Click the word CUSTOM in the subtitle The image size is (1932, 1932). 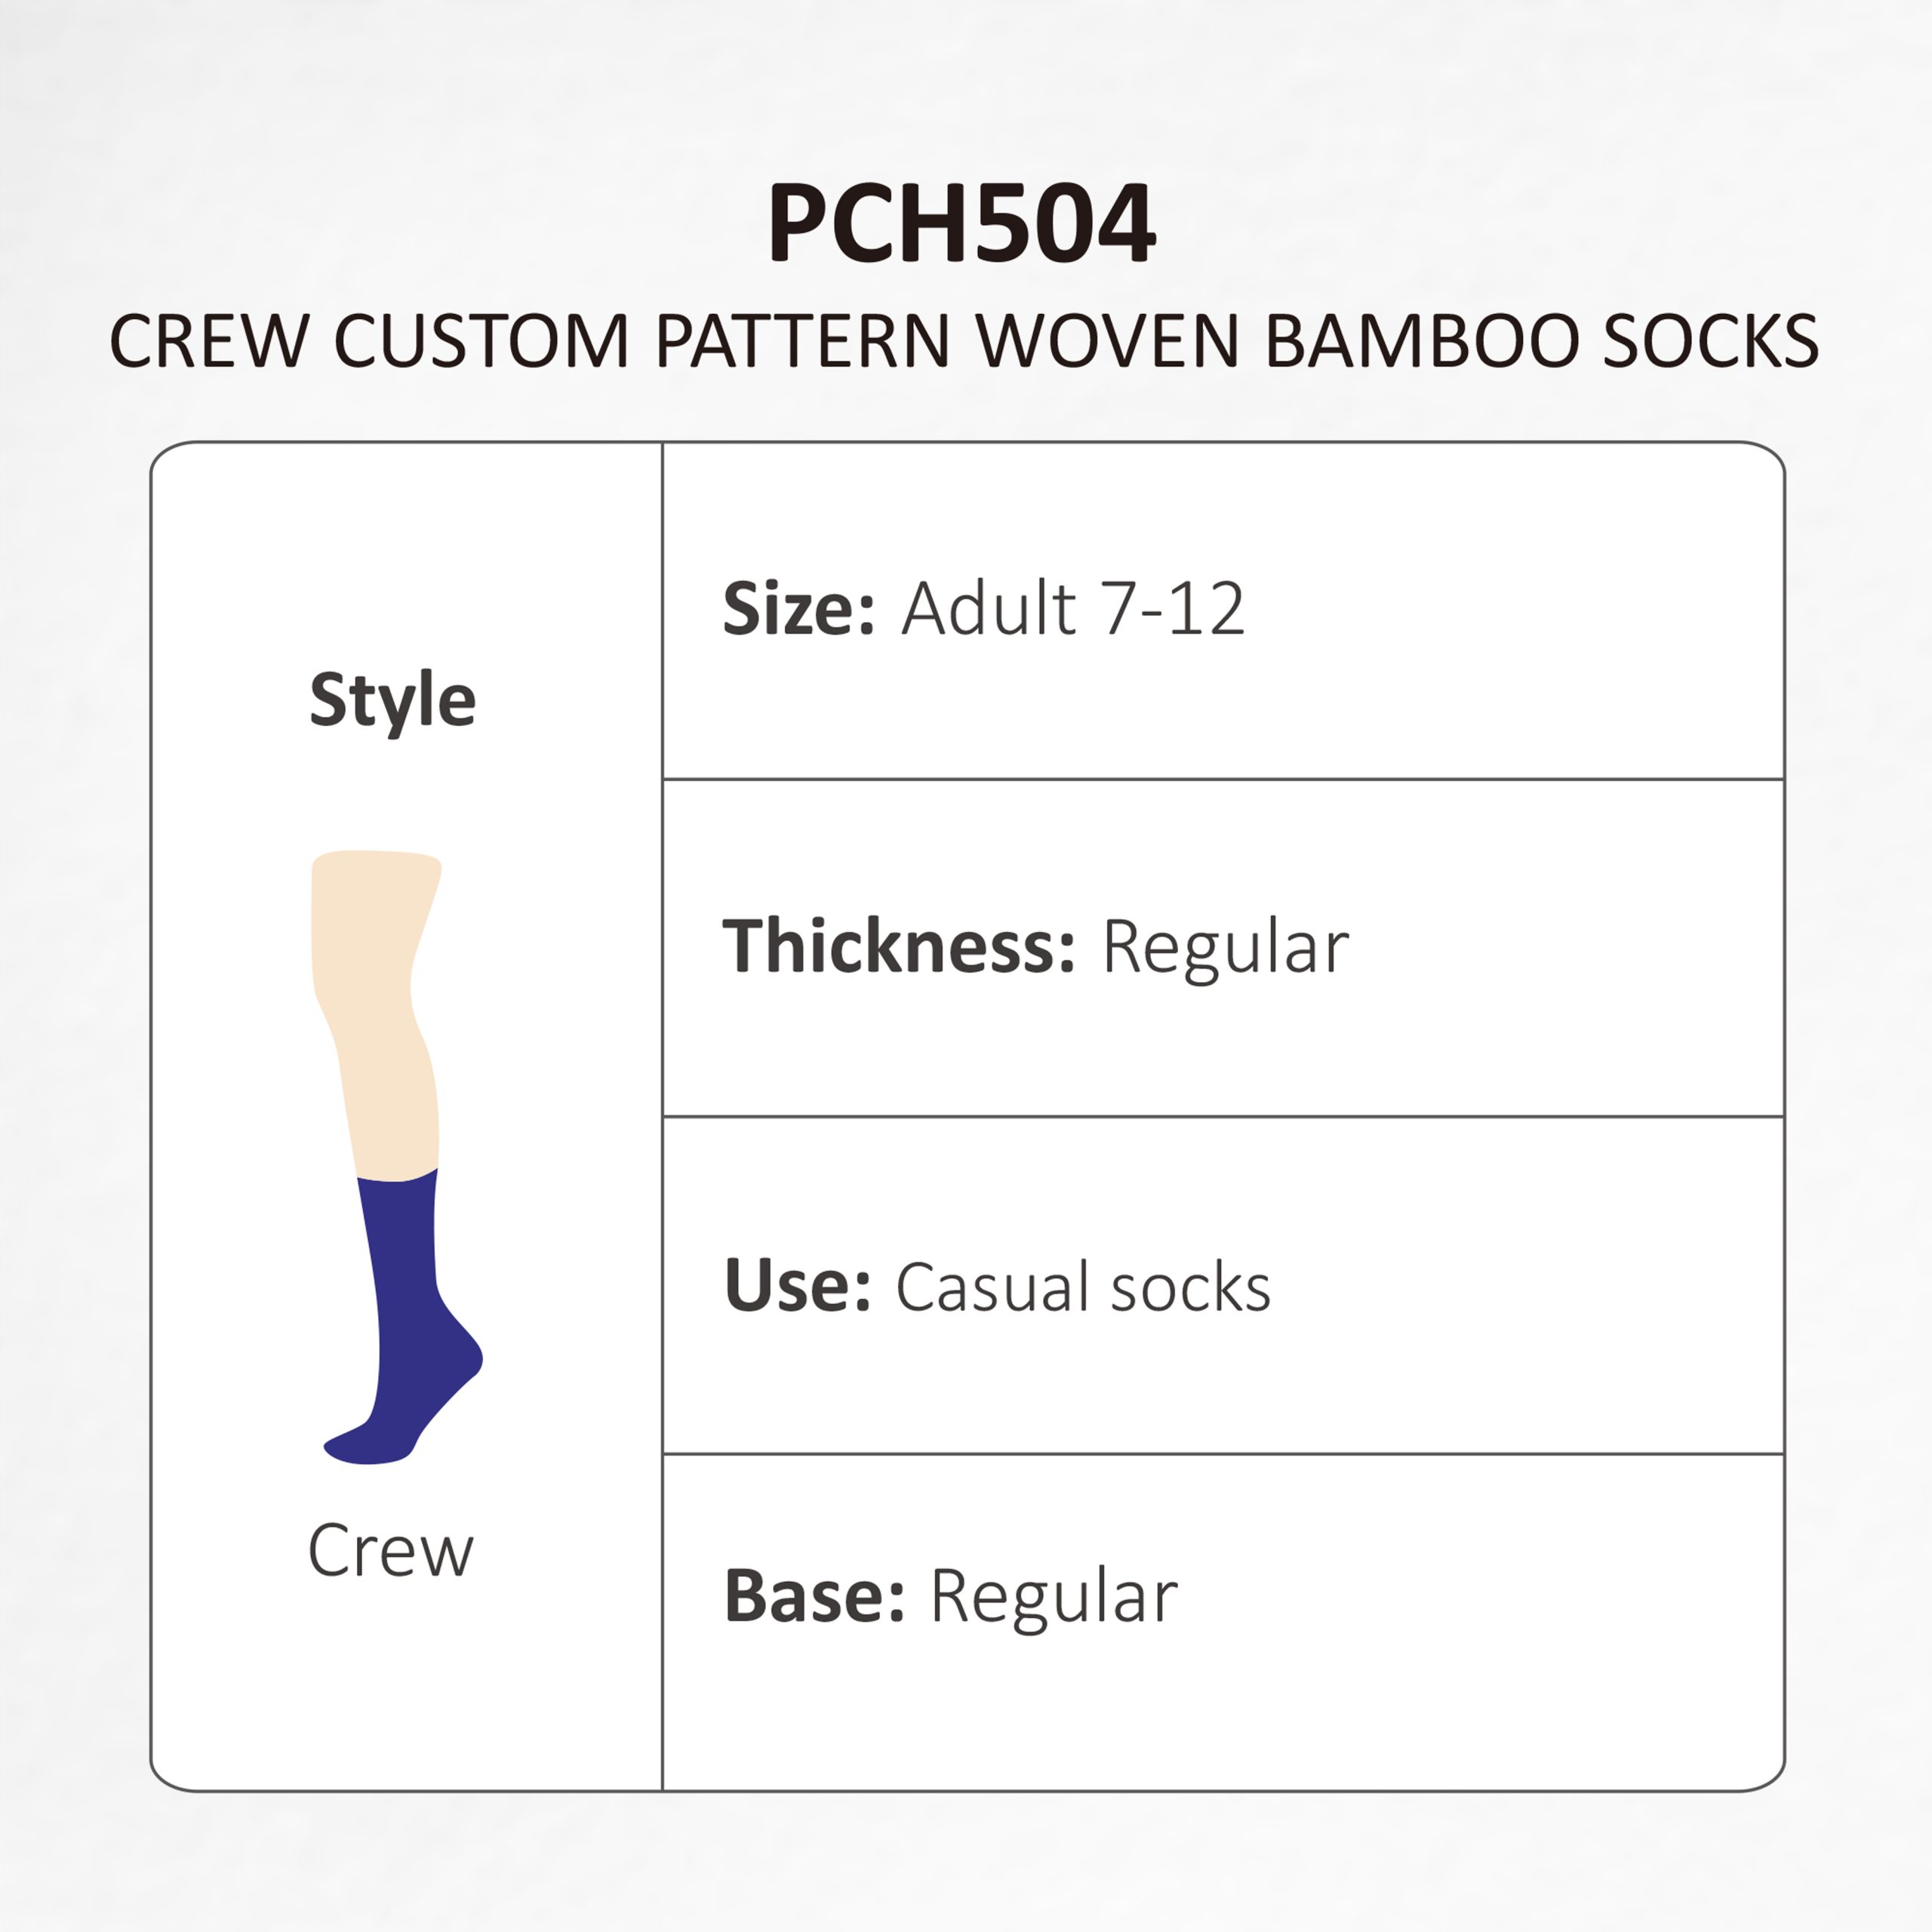[x=481, y=342]
